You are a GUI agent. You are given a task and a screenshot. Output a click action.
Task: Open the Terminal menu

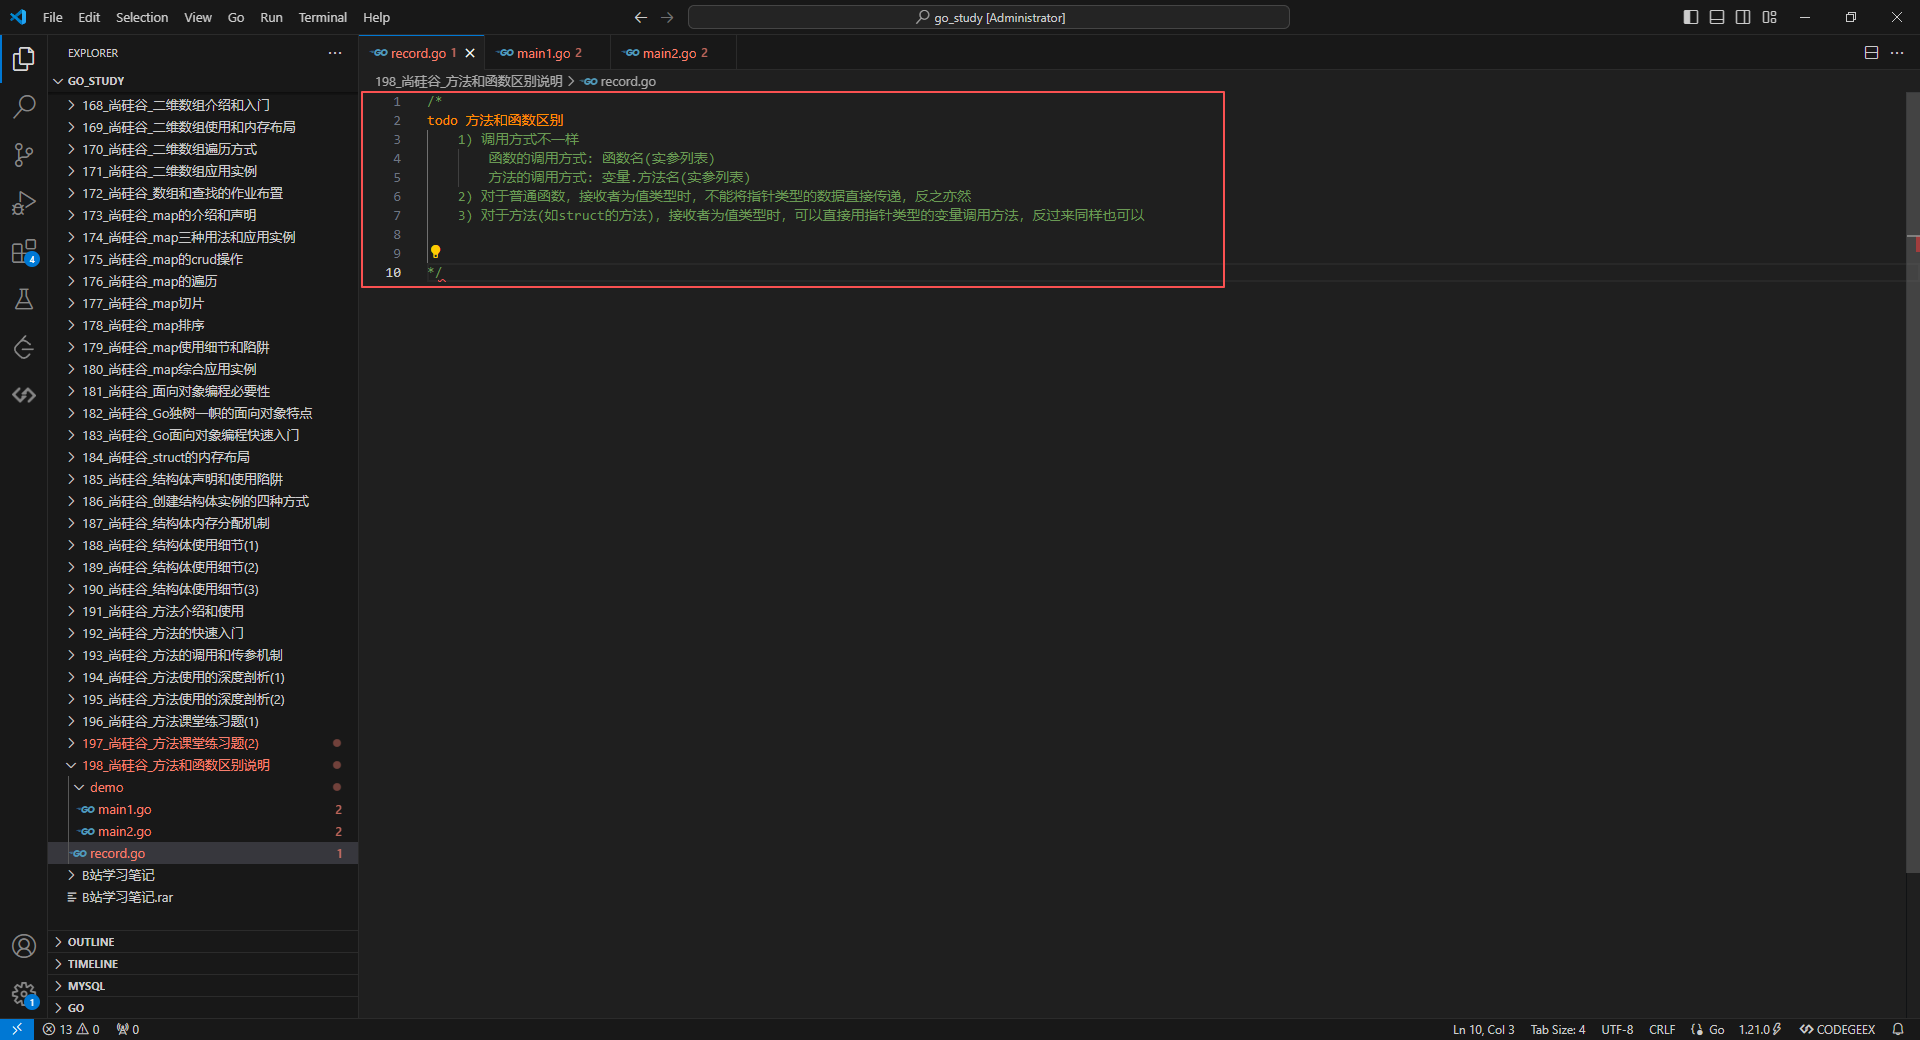coord(323,17)
